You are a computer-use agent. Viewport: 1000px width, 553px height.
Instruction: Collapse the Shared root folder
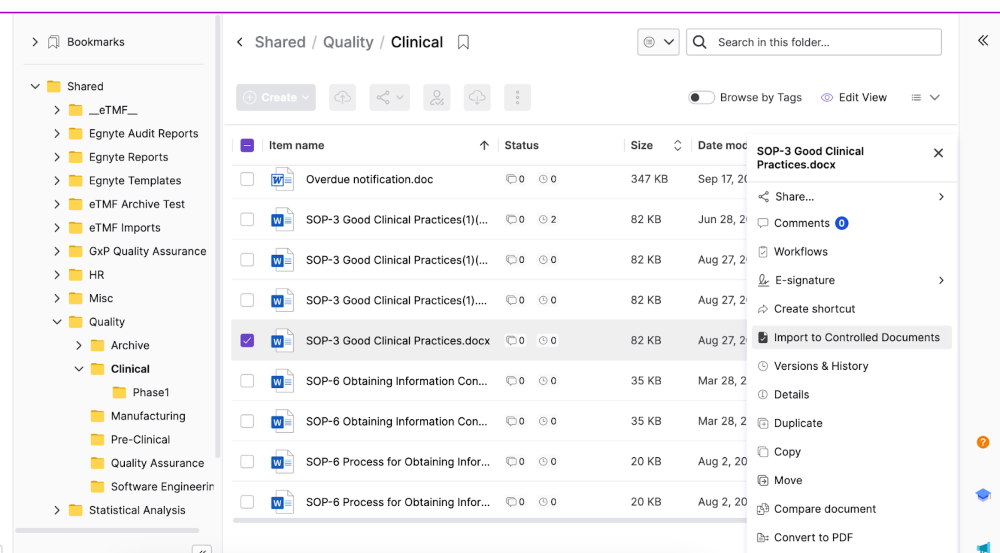(x=35, y=86)
